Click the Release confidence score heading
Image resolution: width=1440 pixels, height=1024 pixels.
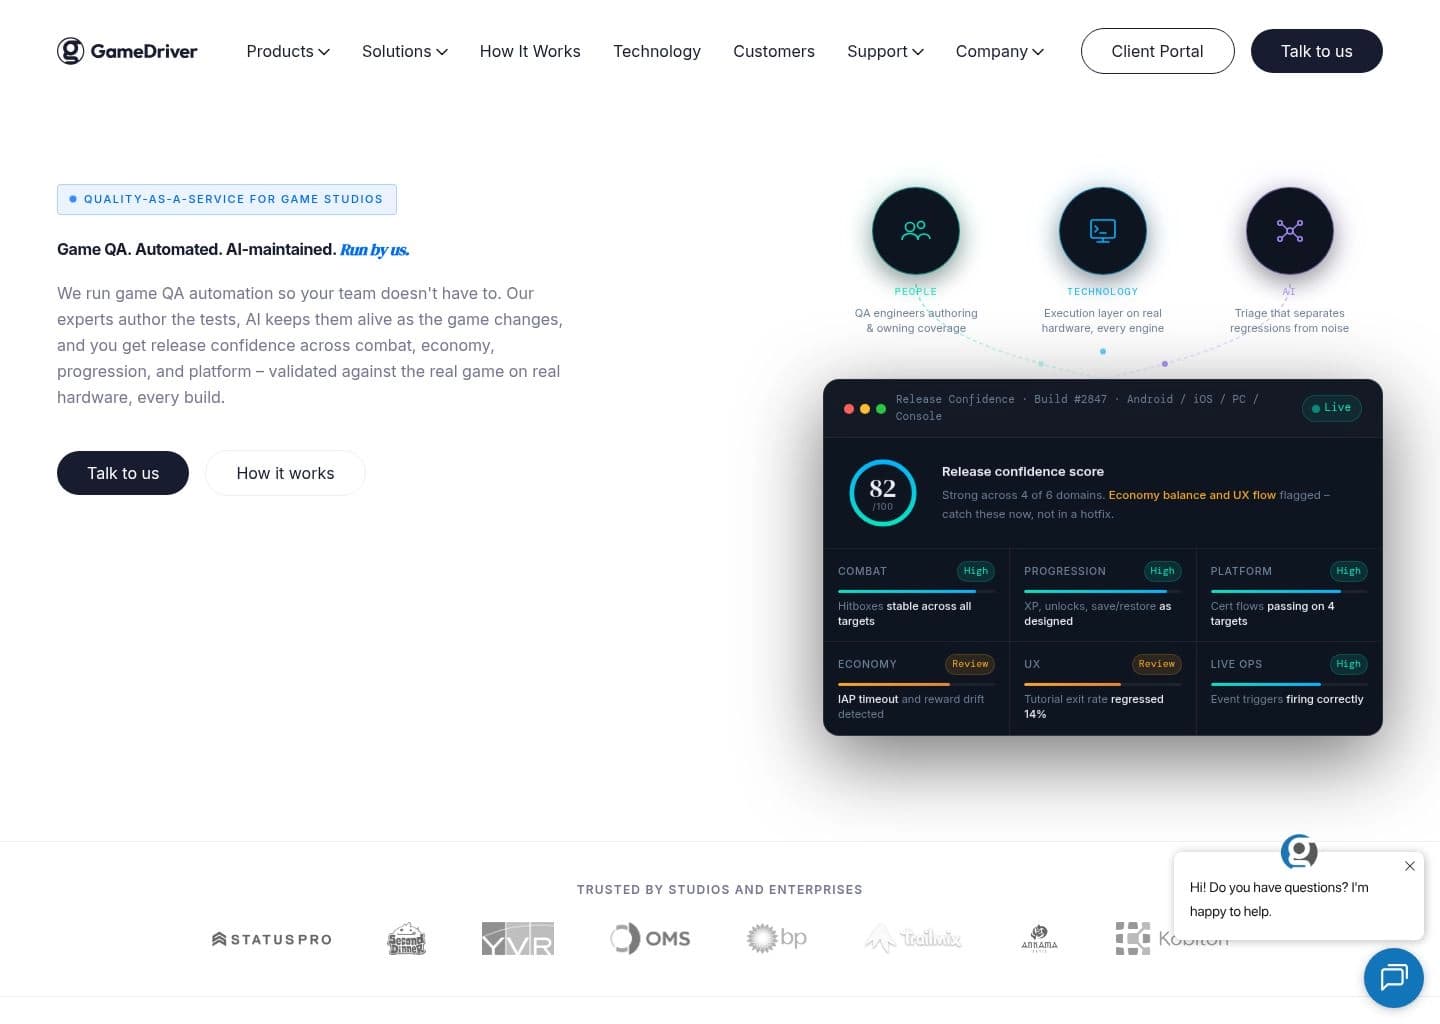(1023, 471)
